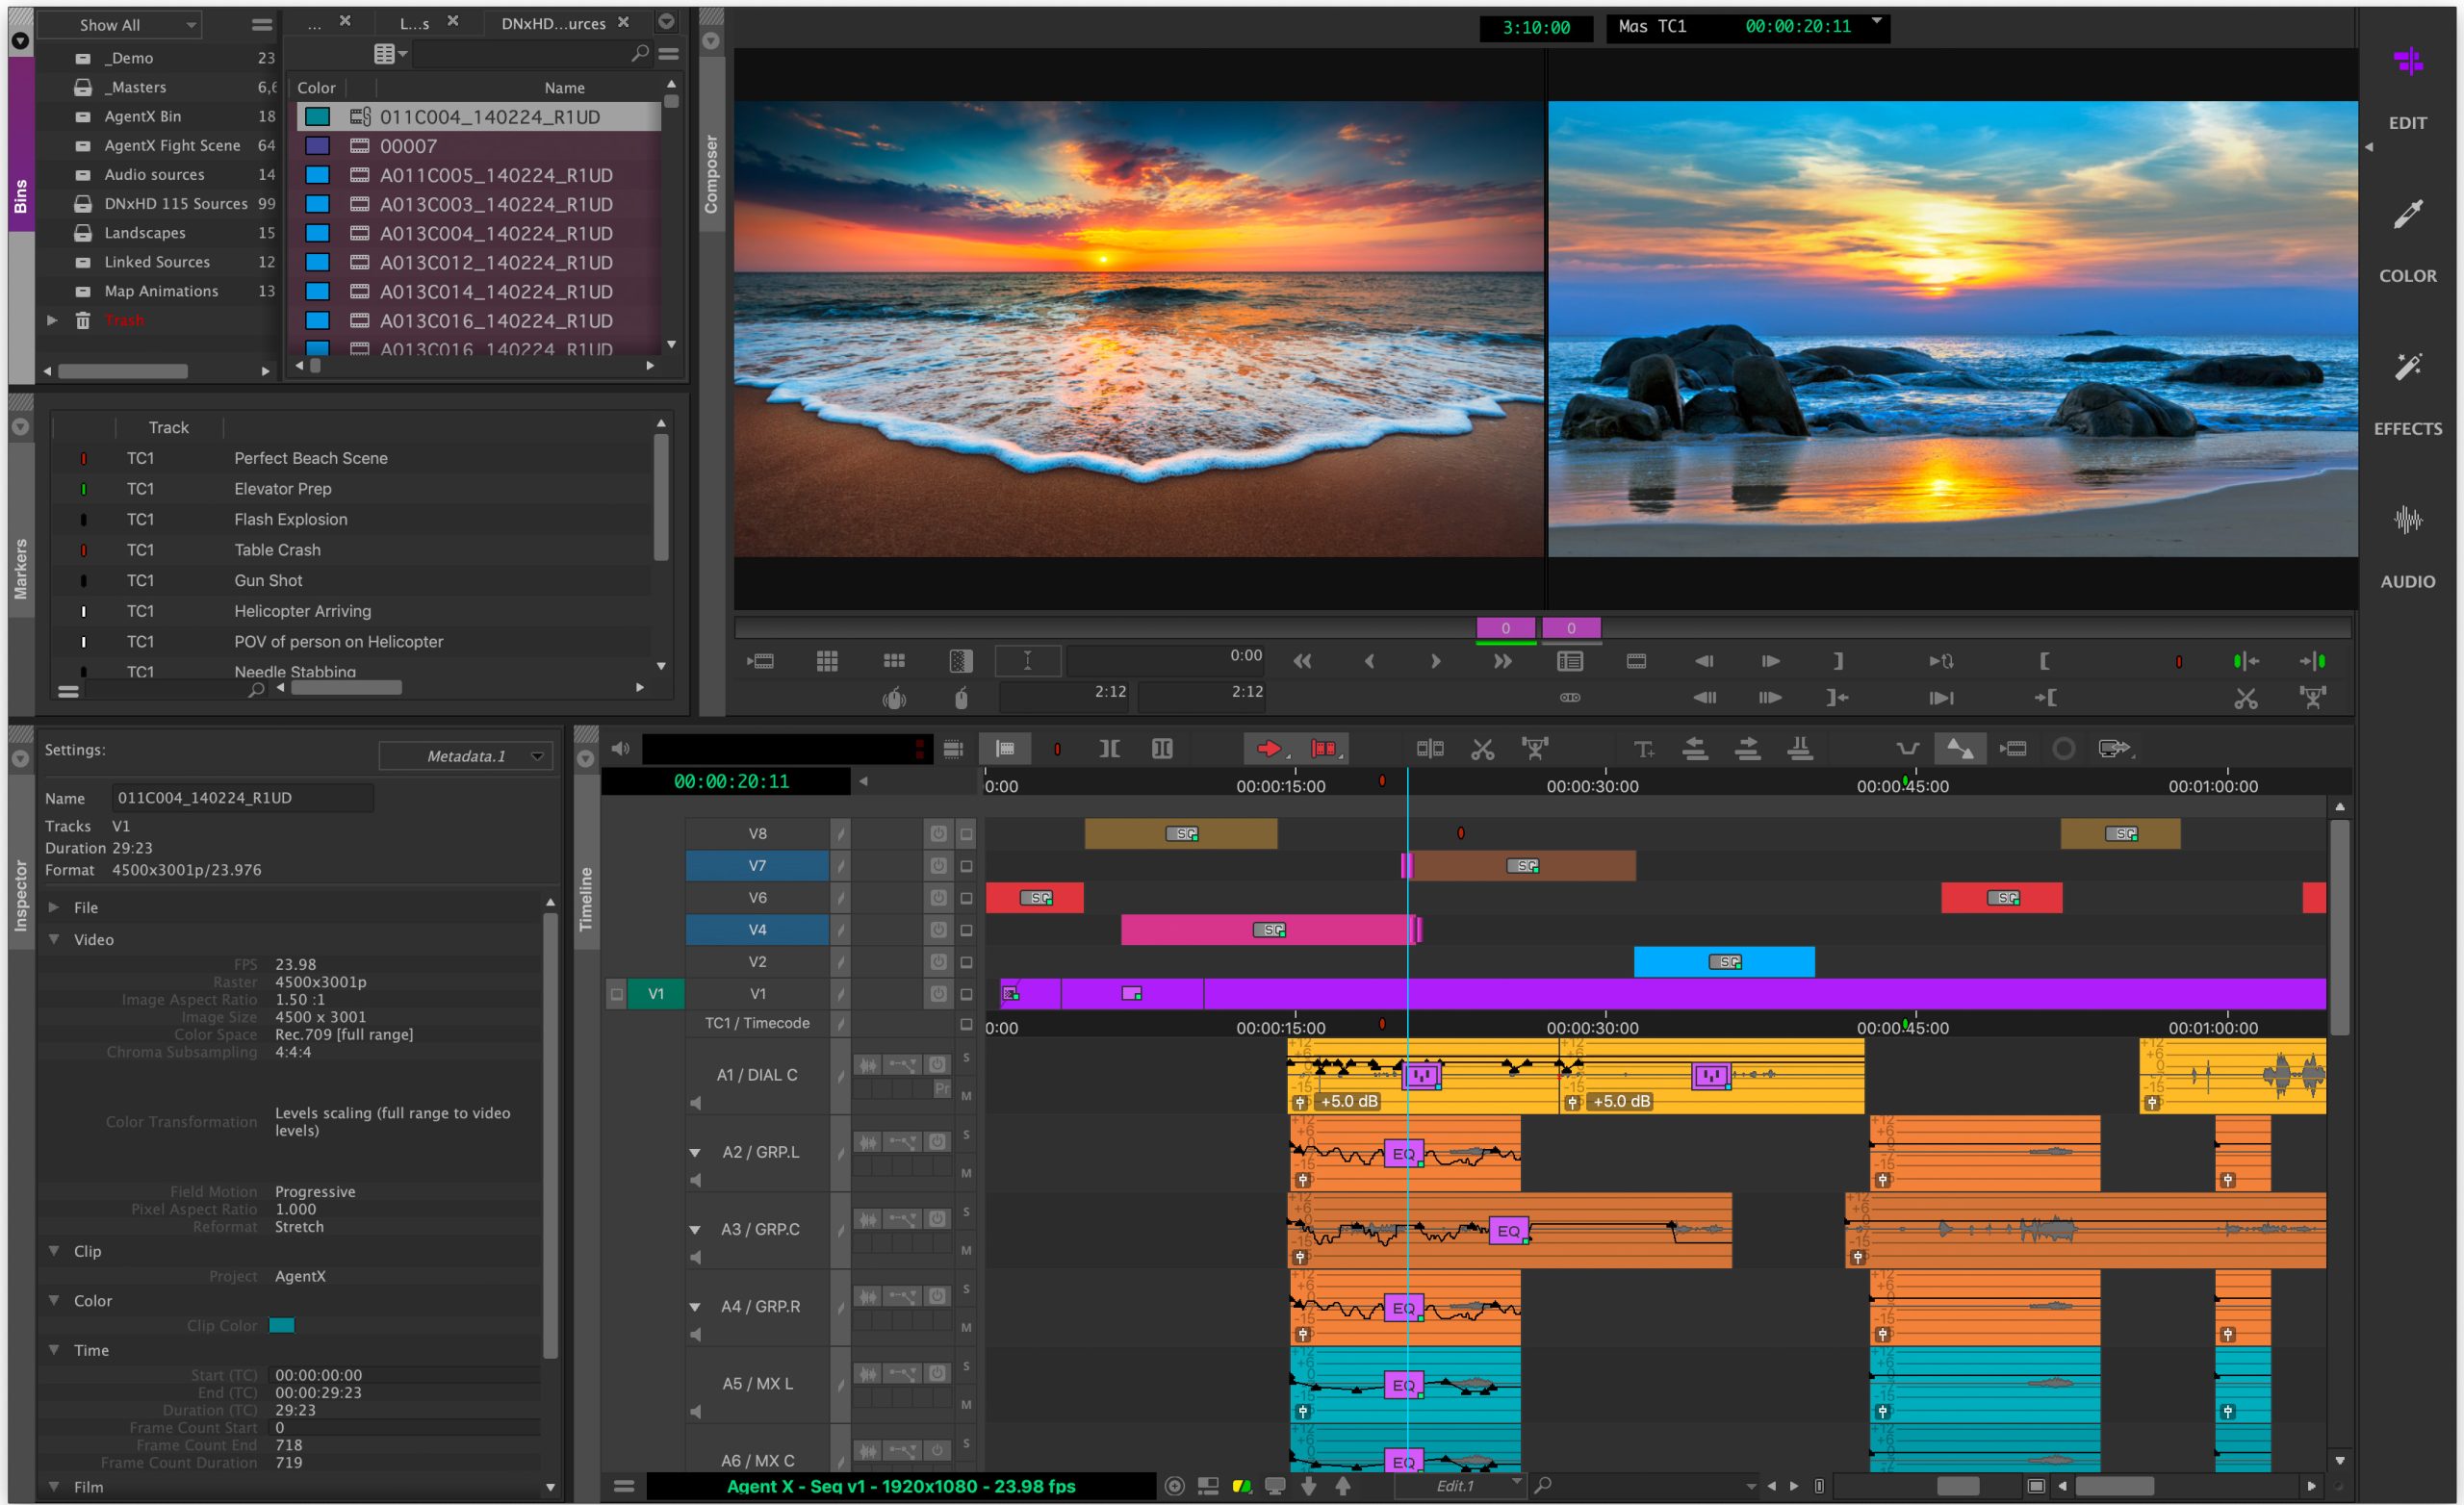
Task: Select clip A013C003_140224_R1UD in the bin
Action: click(497, 204)
